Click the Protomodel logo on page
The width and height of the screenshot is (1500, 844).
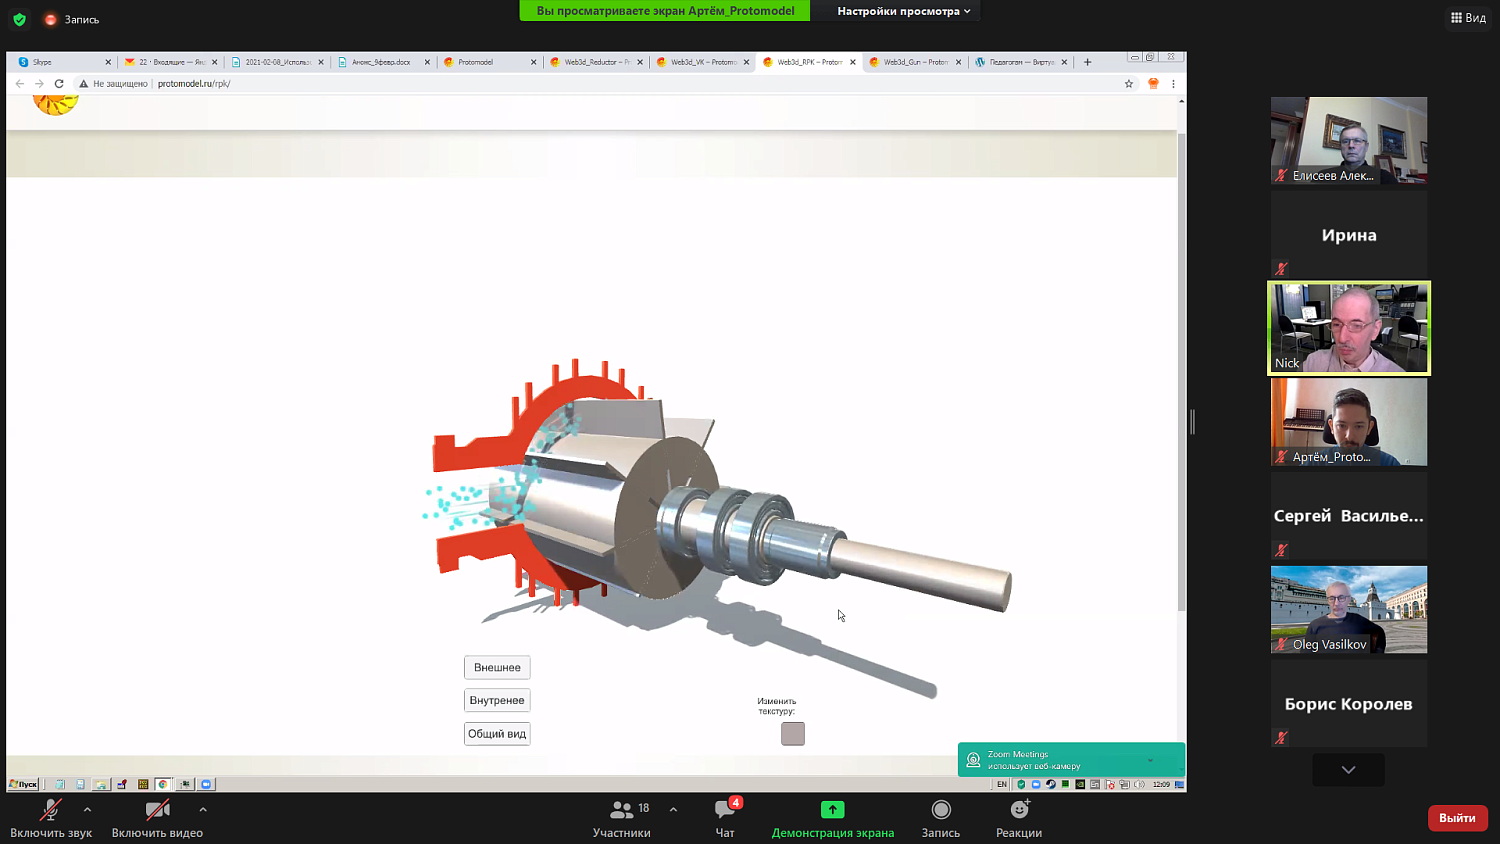pos(55,105)
